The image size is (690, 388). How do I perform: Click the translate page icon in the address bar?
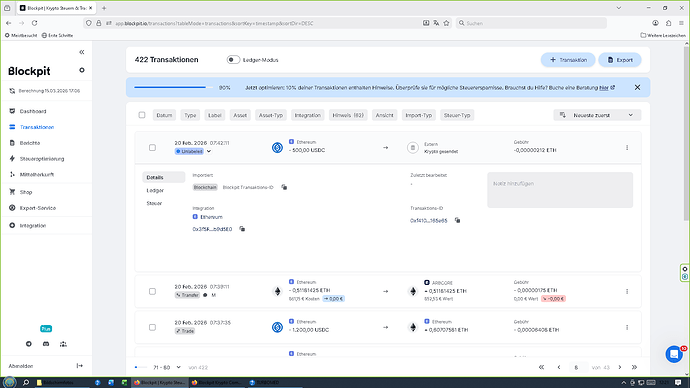tap(436, 23)
